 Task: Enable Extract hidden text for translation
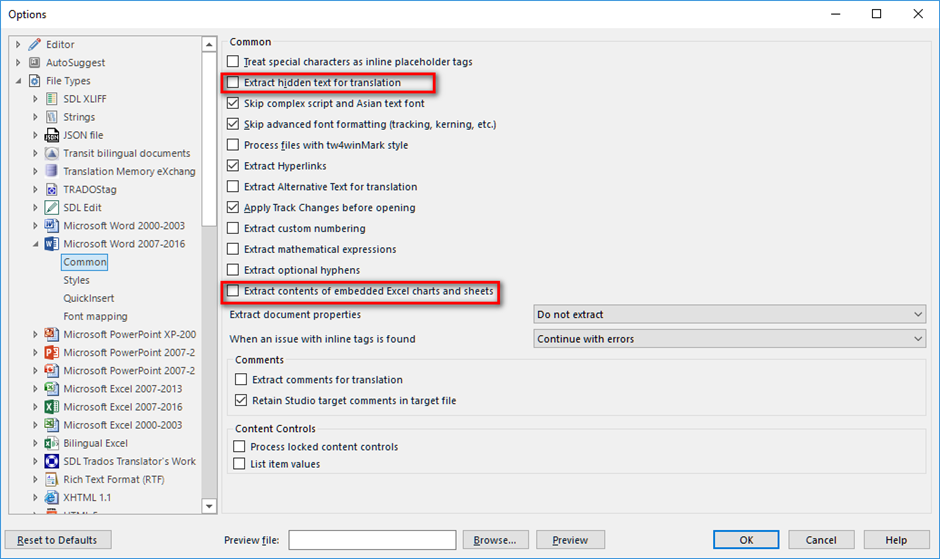coord(233,82)
